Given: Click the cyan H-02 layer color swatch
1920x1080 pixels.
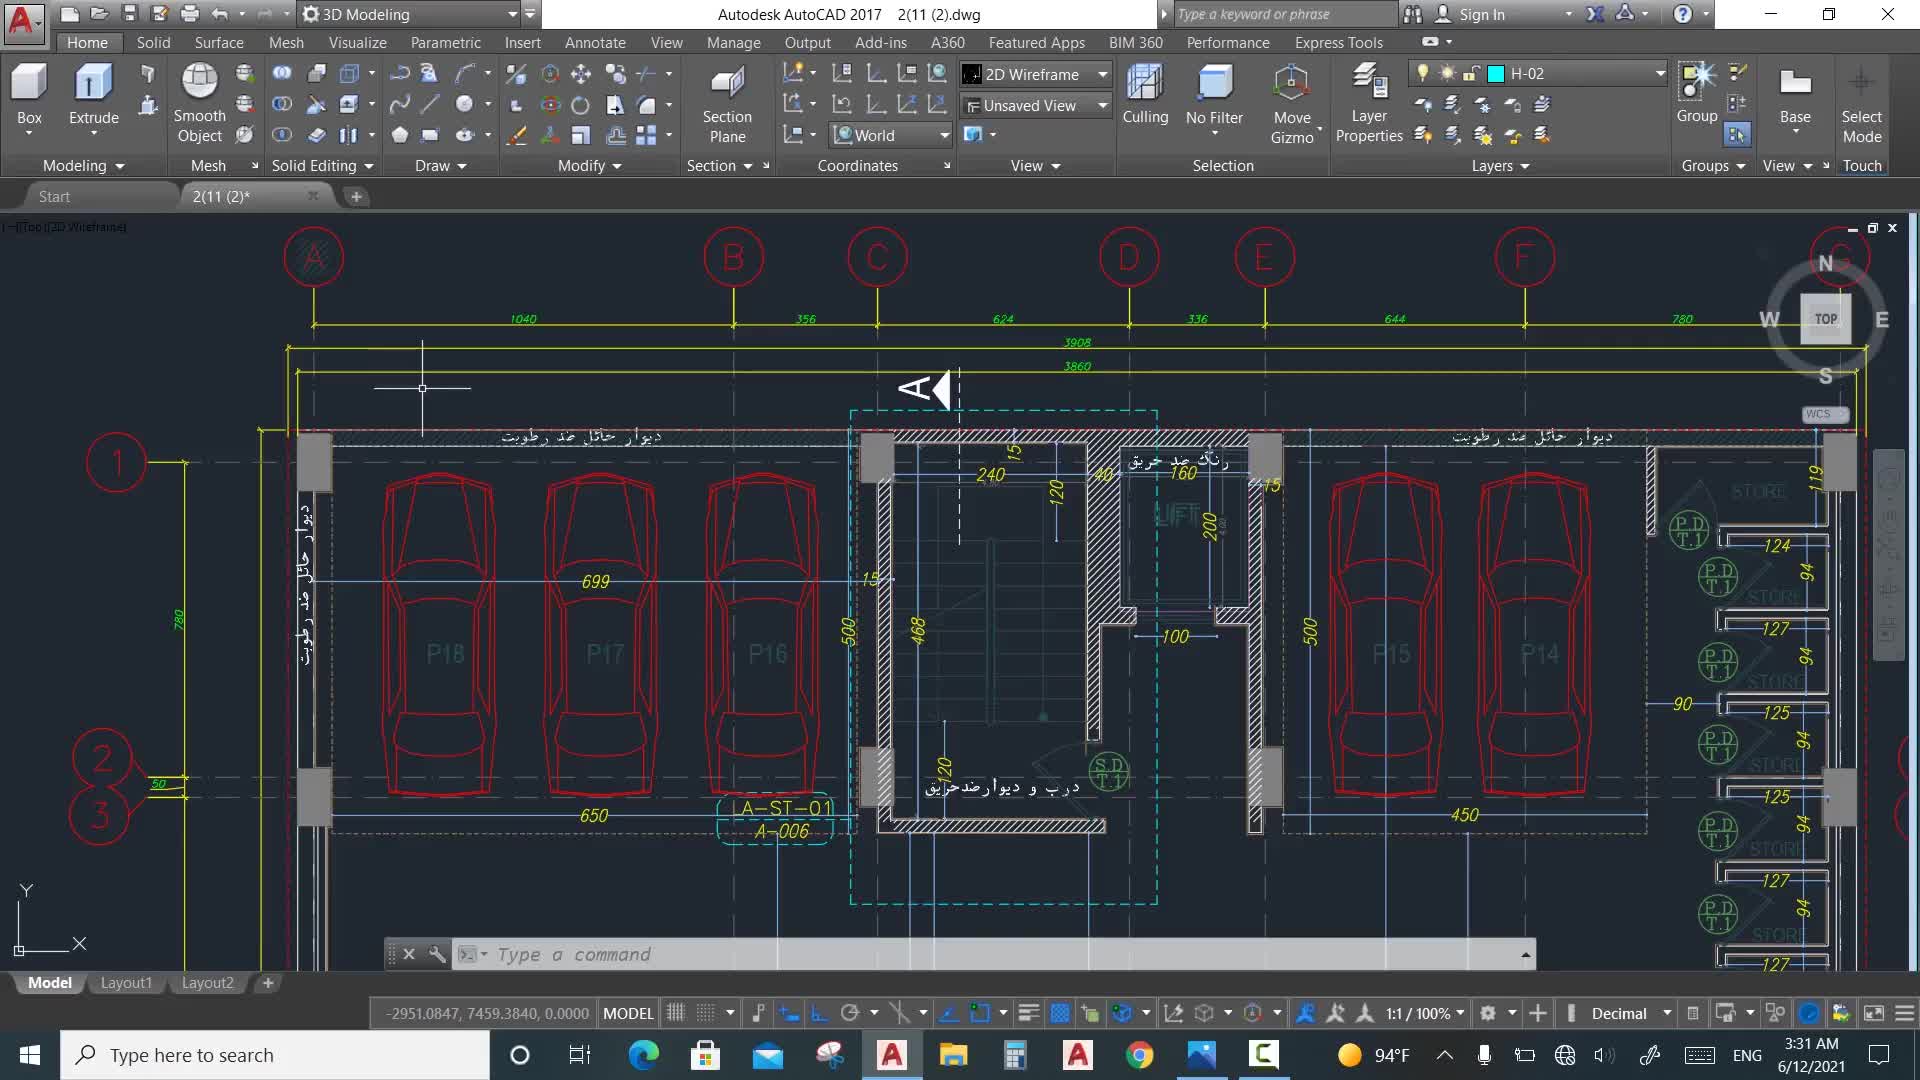Looking at the screenshot, I should [x=1496, y=73].
